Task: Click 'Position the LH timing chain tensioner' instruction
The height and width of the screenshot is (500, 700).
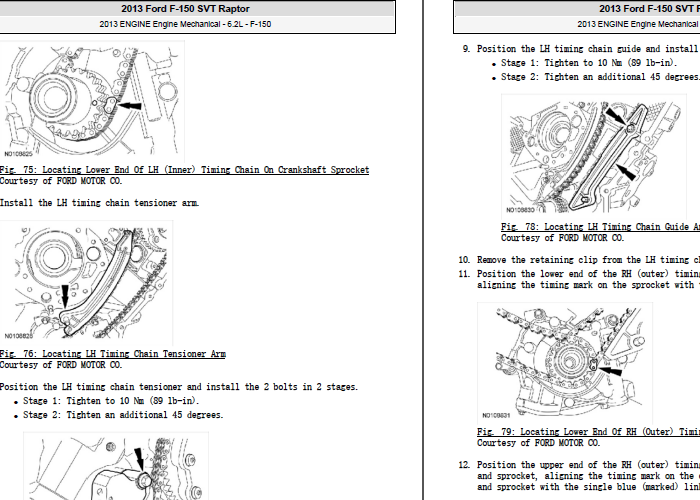Action: 179,387
